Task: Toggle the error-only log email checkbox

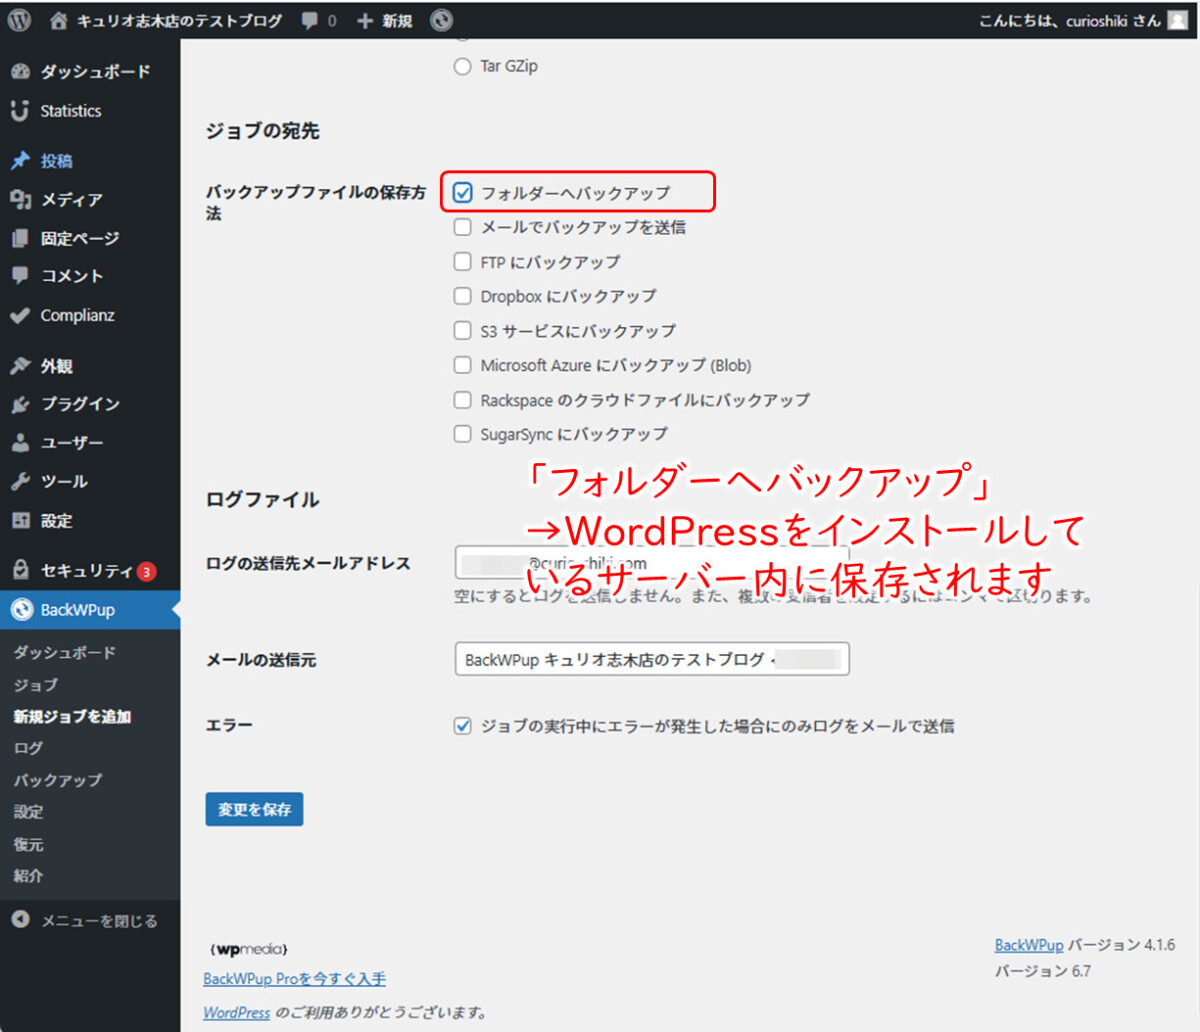Action: tap(462, 726)
